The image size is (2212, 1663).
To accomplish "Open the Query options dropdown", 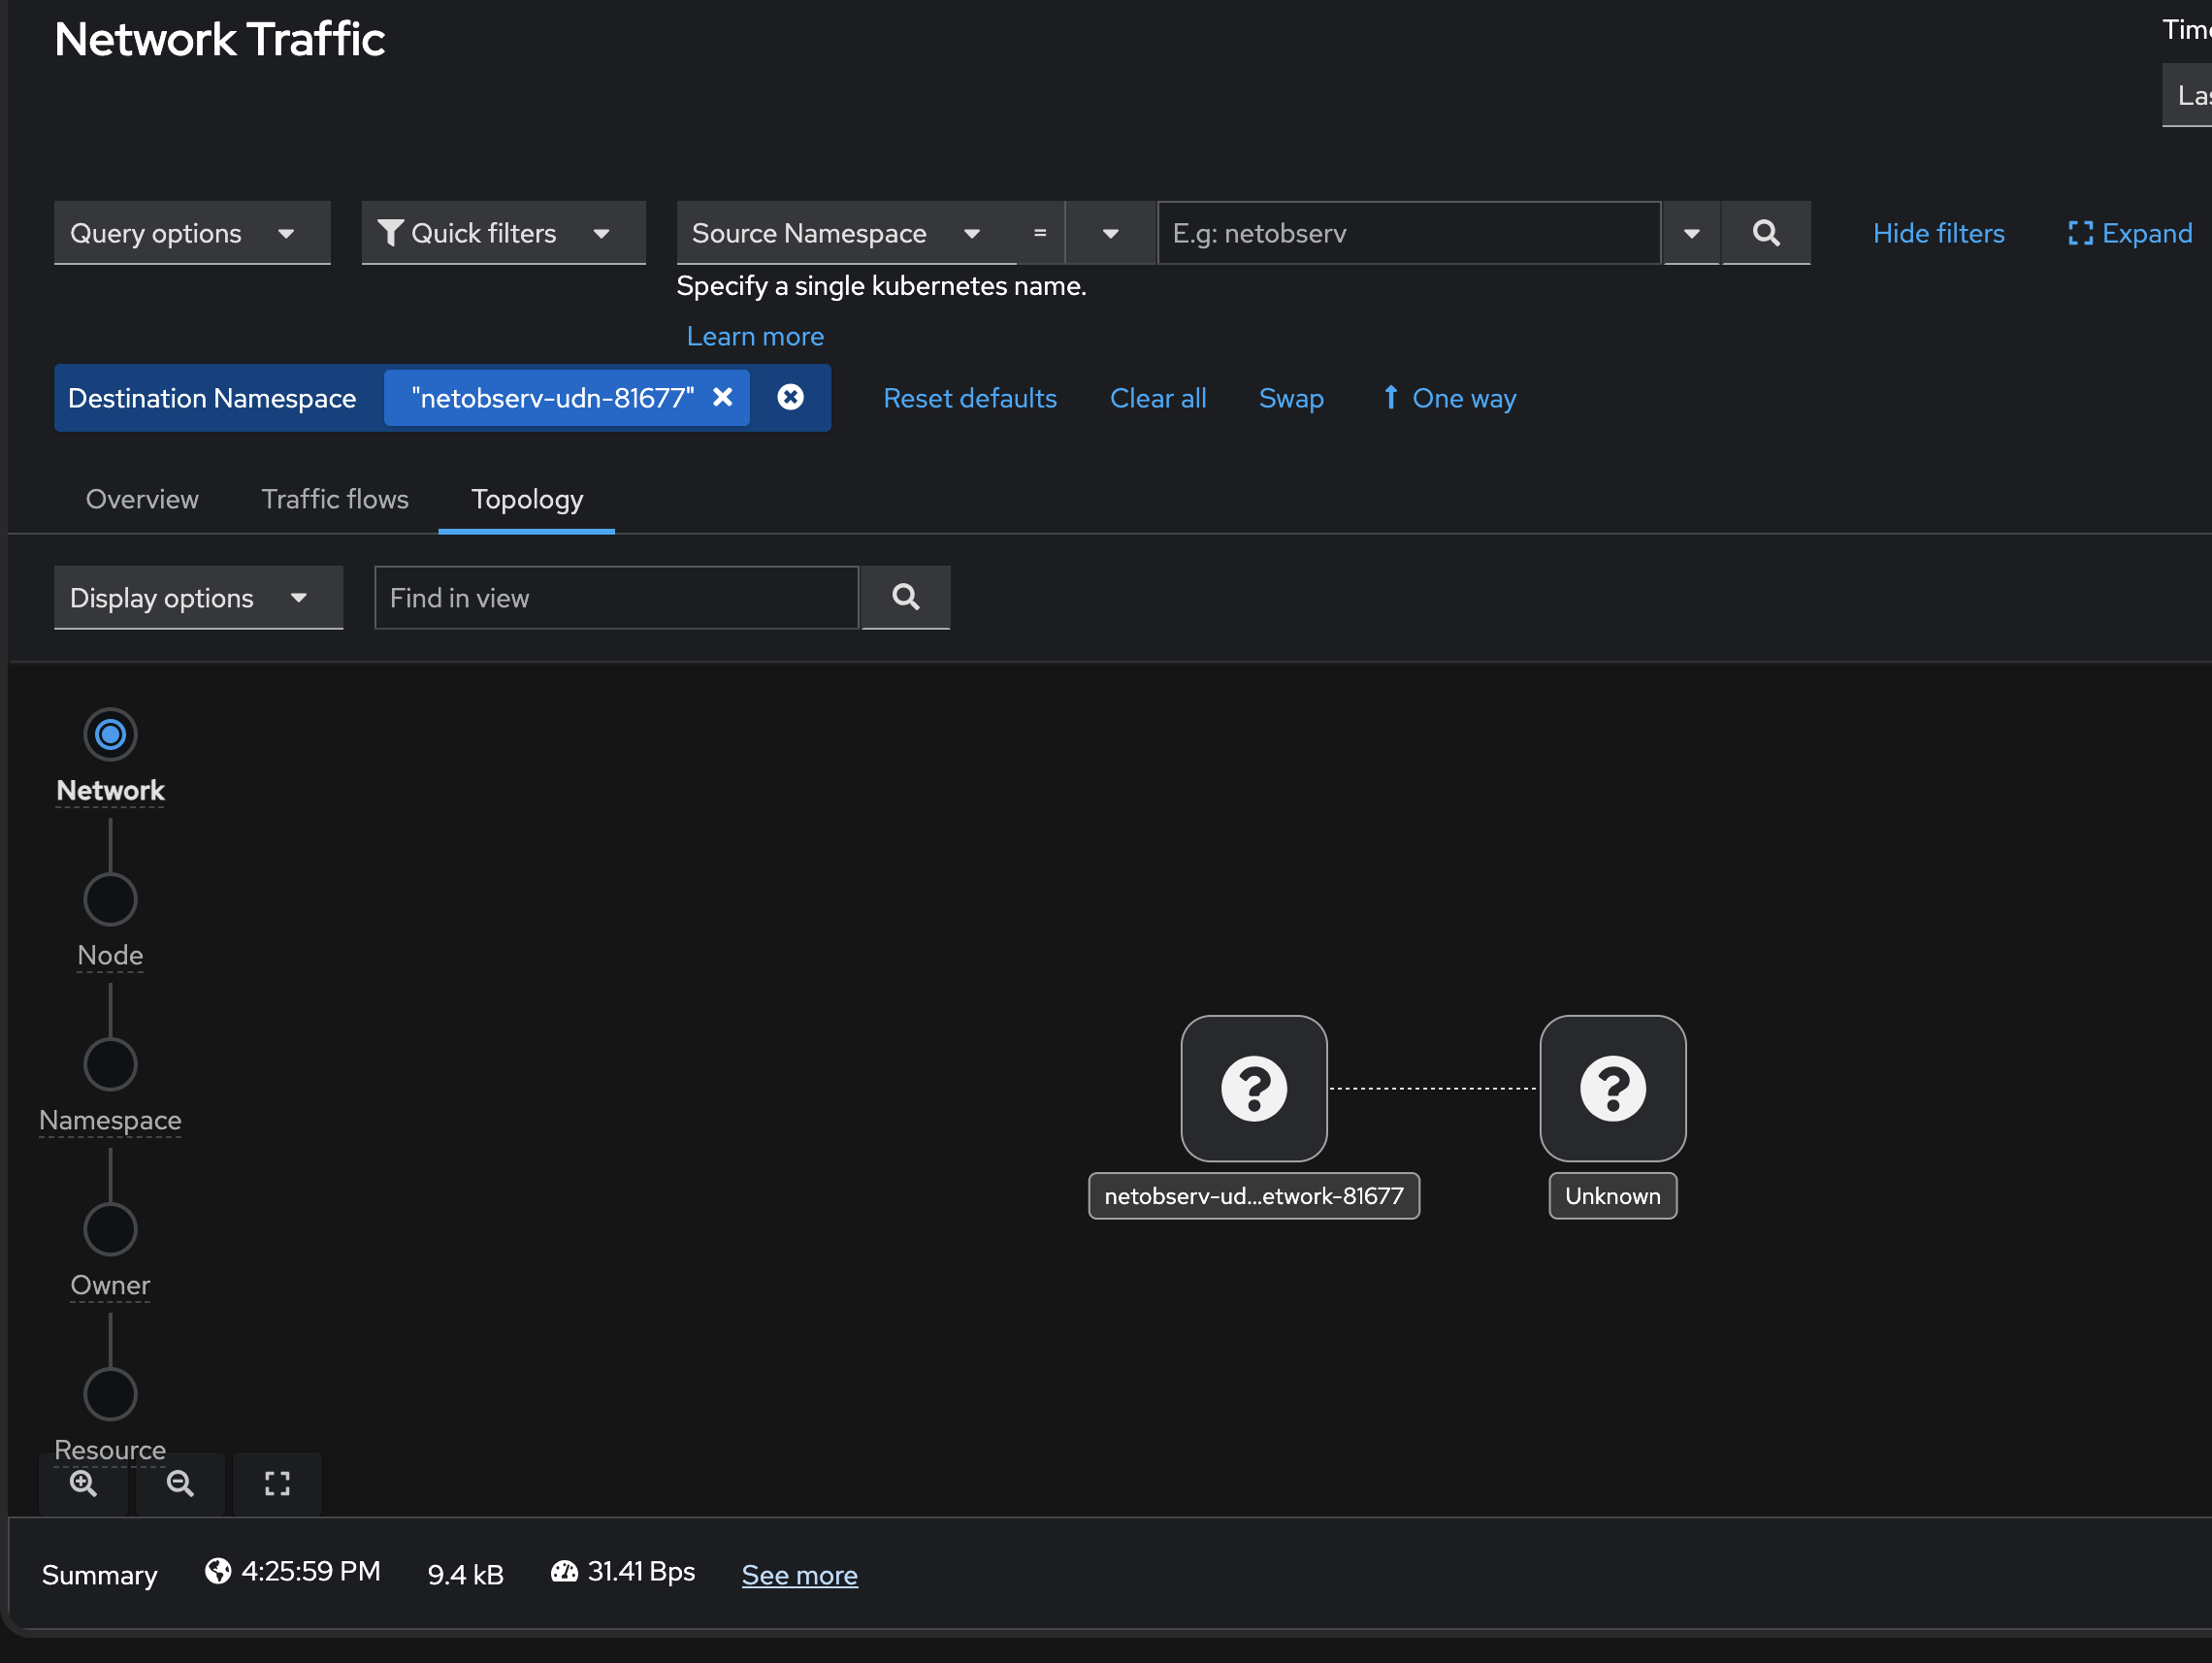I will (x=191, y=233).
